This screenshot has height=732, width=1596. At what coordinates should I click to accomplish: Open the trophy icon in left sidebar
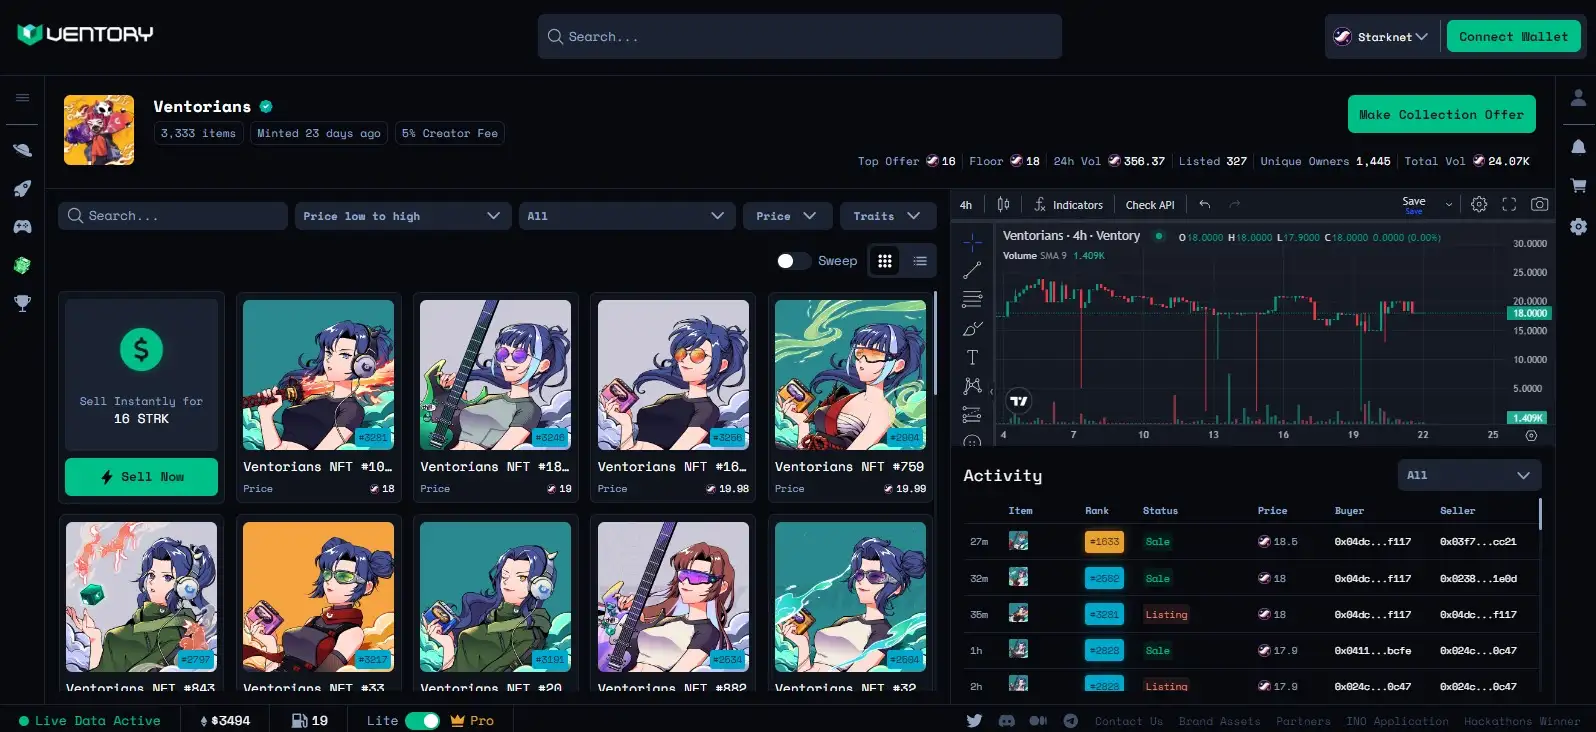[x=22, y=303]
